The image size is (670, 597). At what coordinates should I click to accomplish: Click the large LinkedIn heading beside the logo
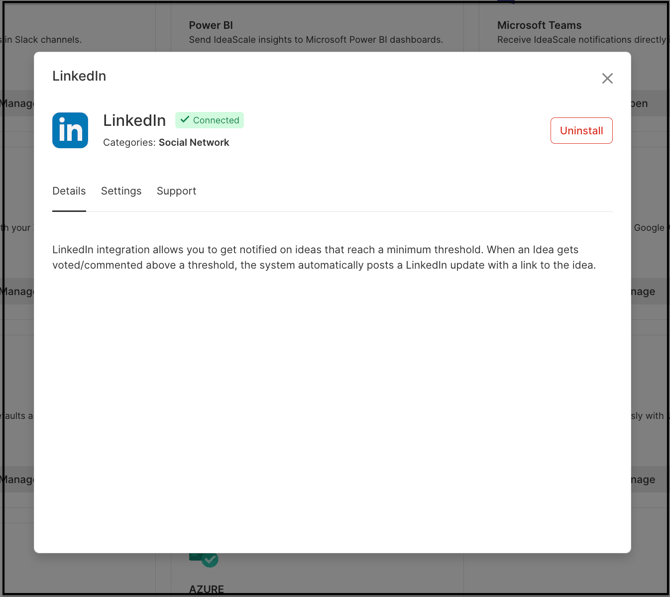click(x=134, y=120)
